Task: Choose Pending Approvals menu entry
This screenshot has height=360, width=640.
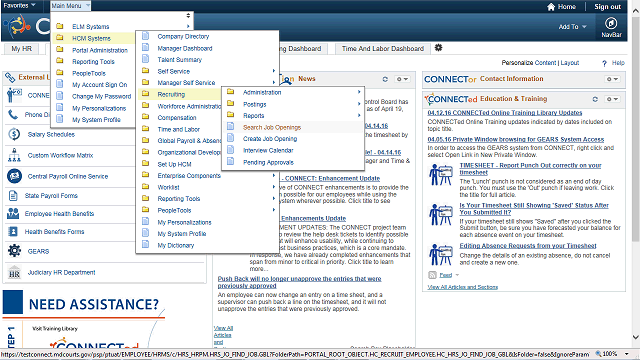Action: point(268,162)
